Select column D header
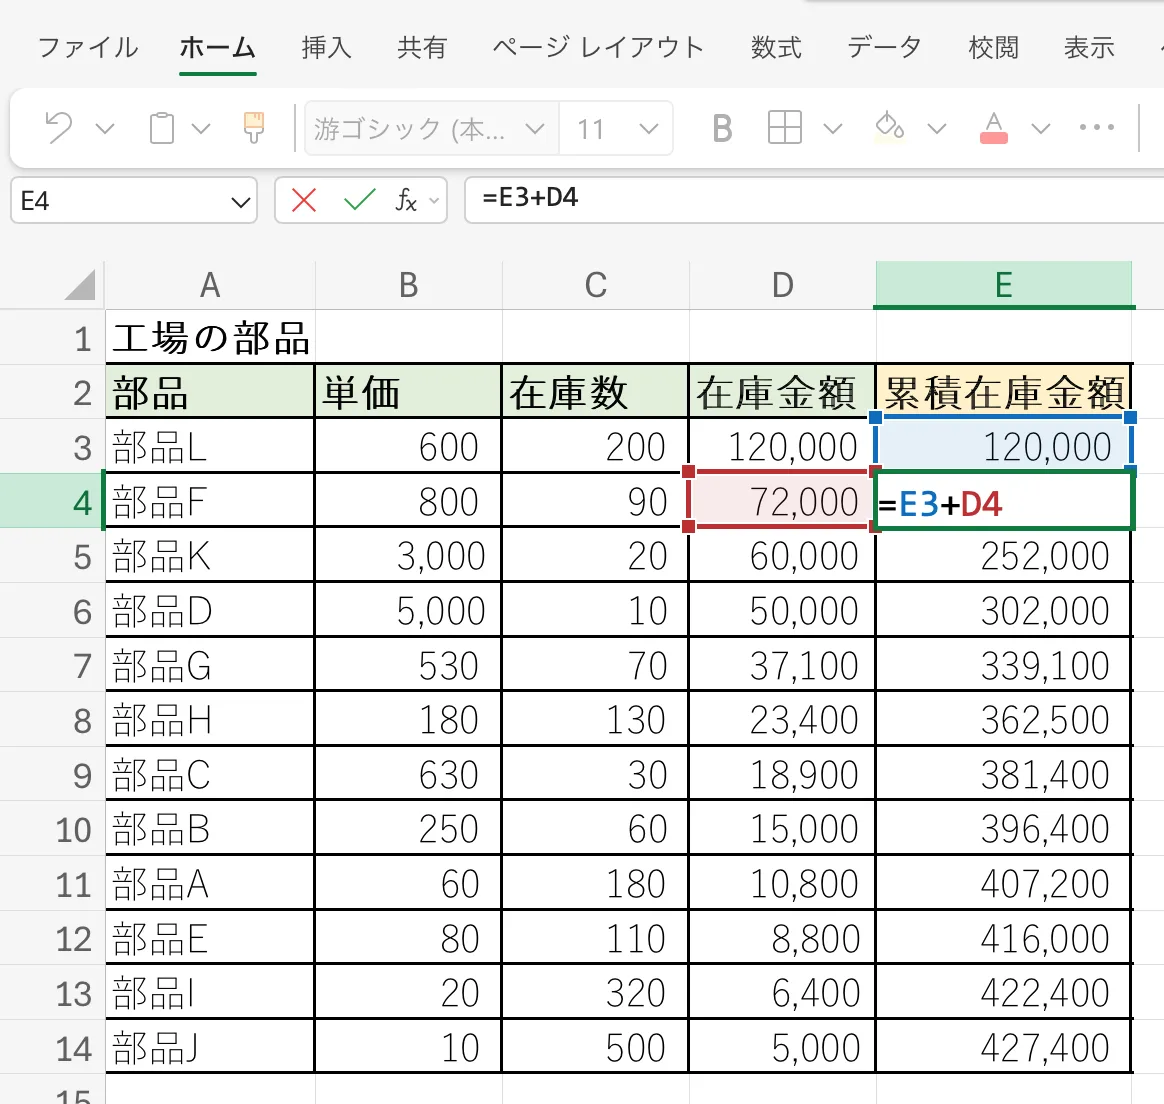Screen dimensions: 1164x1104 [x=782, y=286]
